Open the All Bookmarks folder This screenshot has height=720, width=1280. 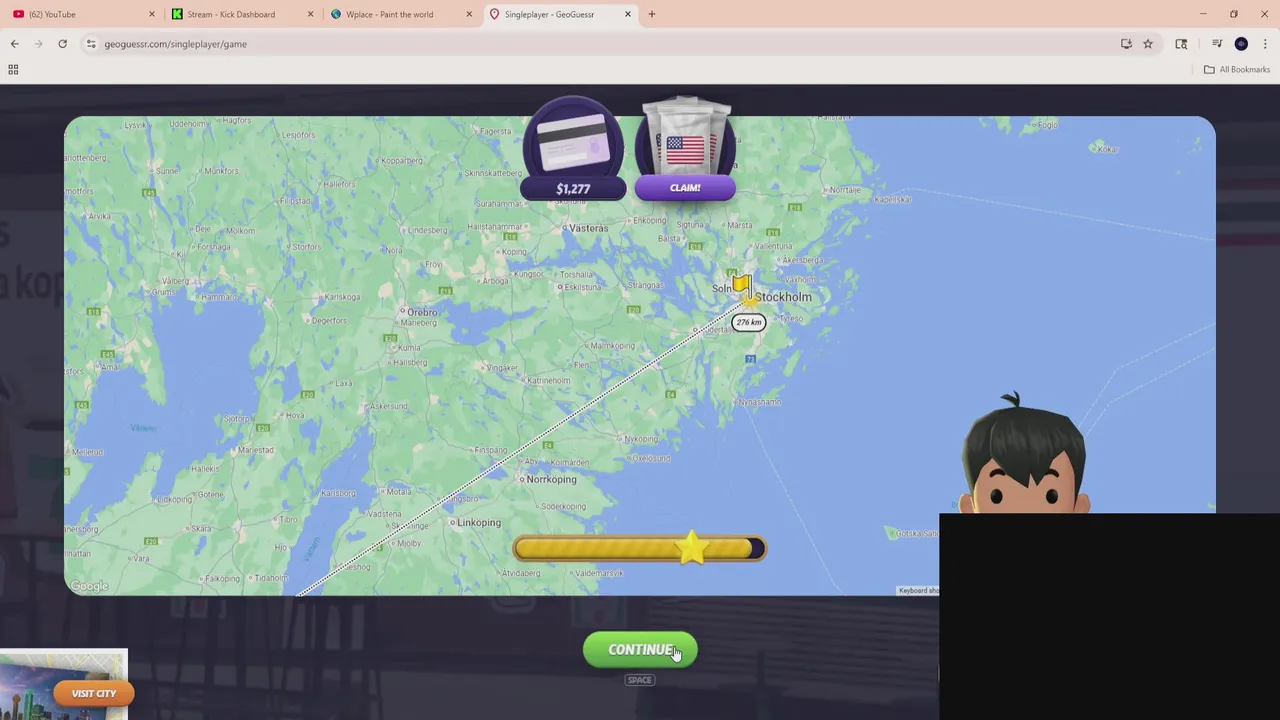click(1237, 69)
